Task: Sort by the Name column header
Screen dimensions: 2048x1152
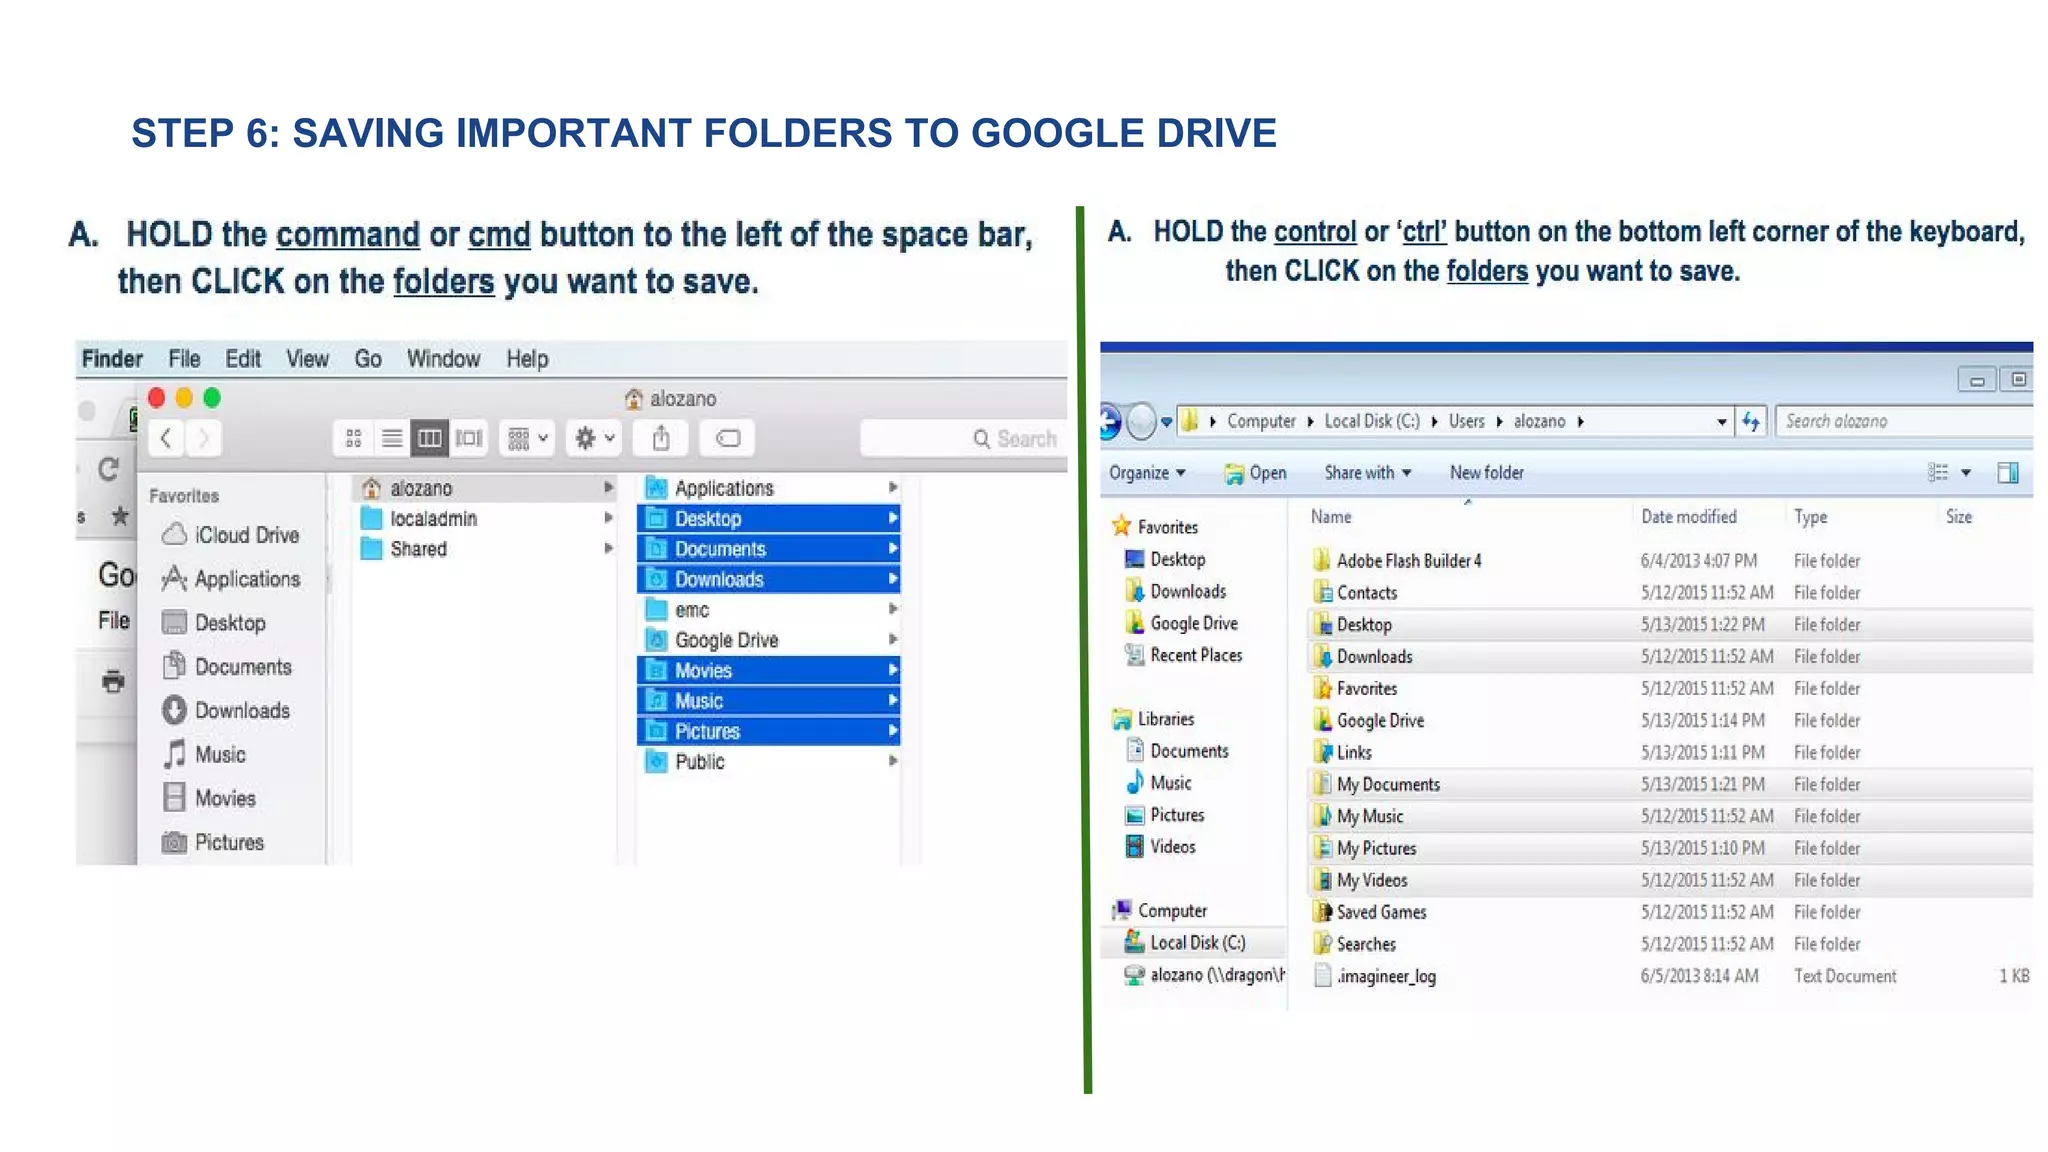Action: (x=1331, y=517)
